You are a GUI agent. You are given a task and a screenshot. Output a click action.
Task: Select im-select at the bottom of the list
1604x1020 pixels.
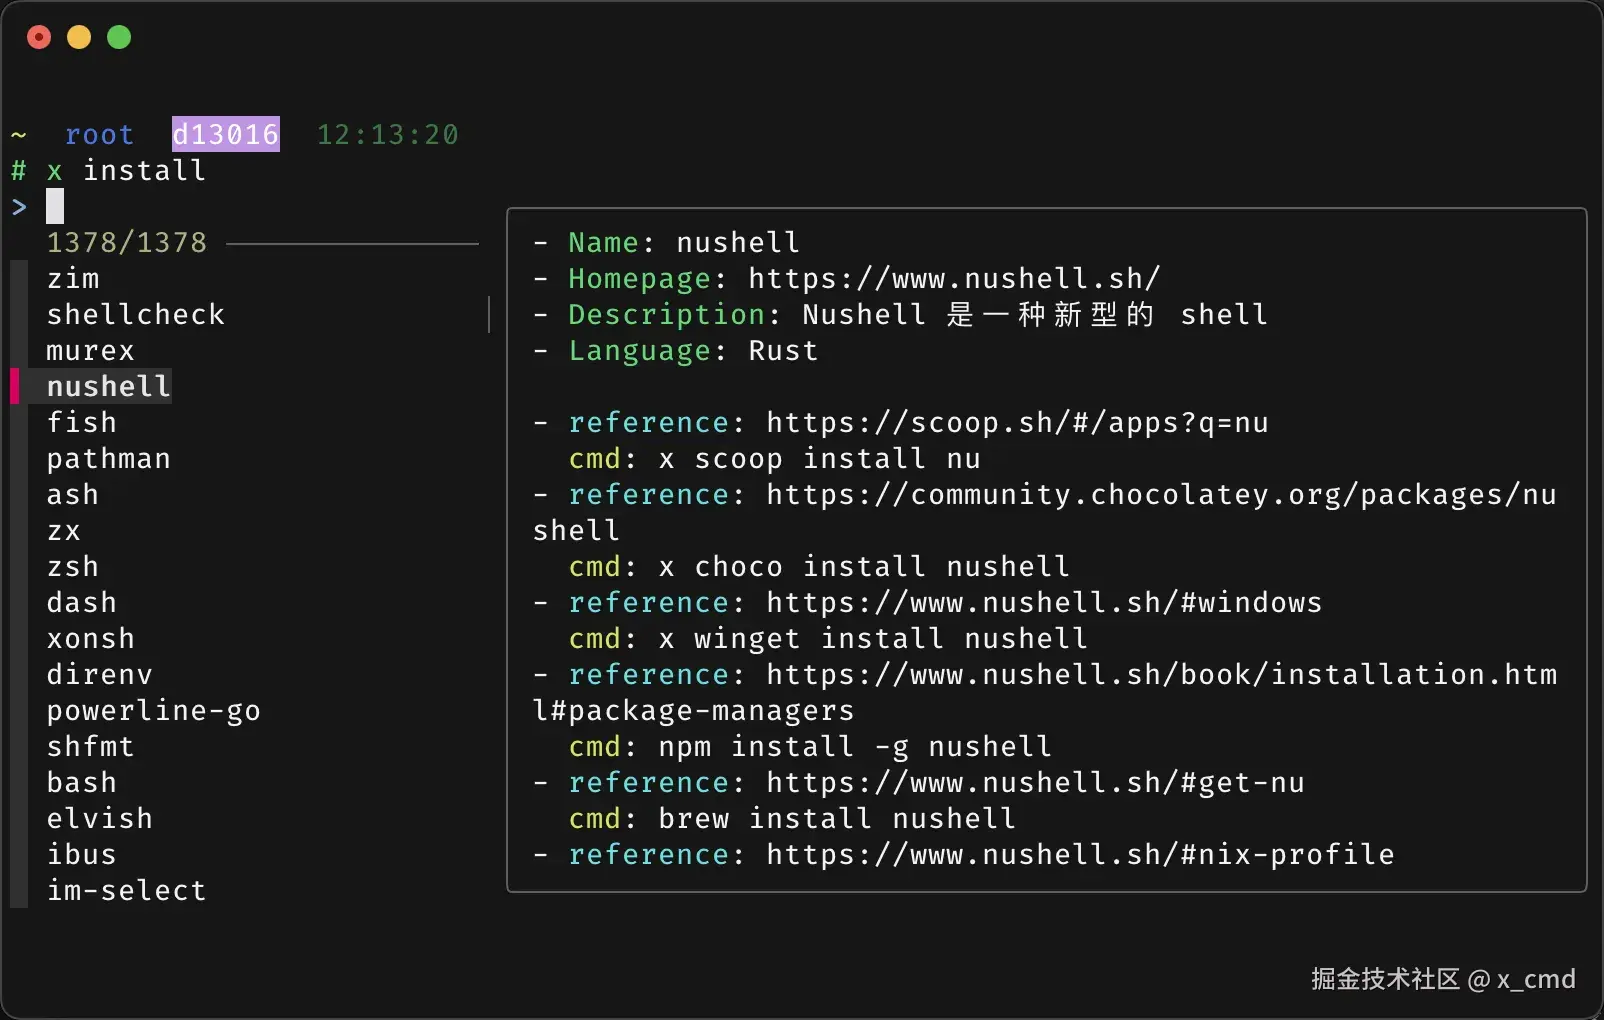(126, 890)
